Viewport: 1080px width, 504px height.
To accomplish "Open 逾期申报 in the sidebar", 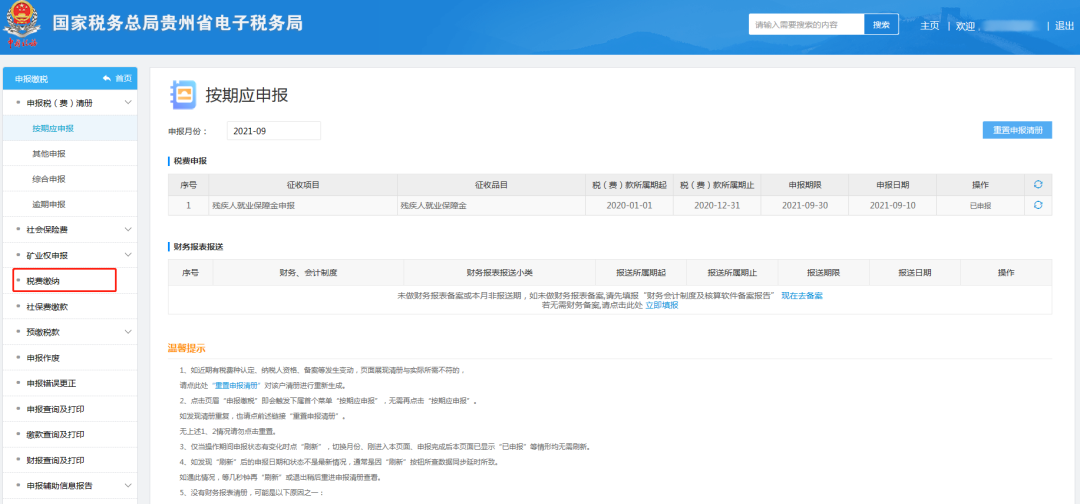I will 49,204.
